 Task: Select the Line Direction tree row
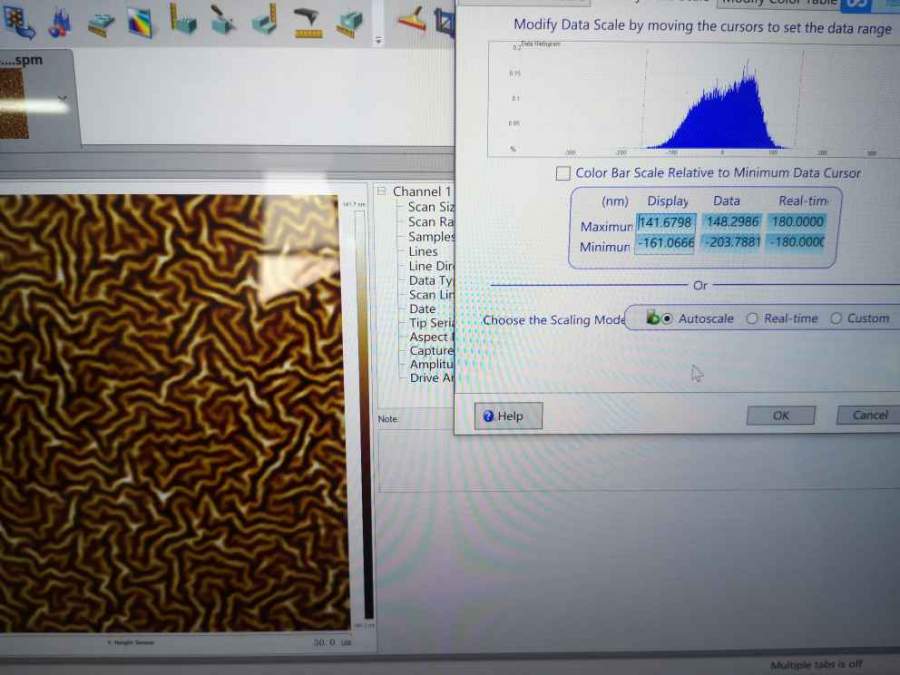[431, 266]
